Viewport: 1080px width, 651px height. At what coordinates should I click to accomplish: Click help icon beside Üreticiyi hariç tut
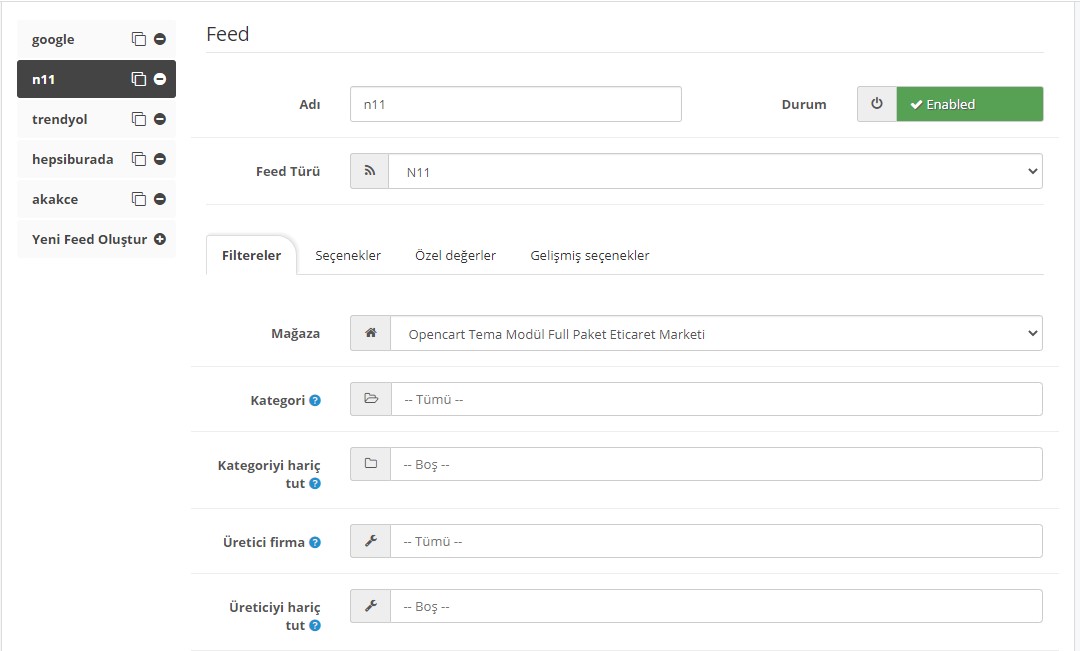coord(315,625)
